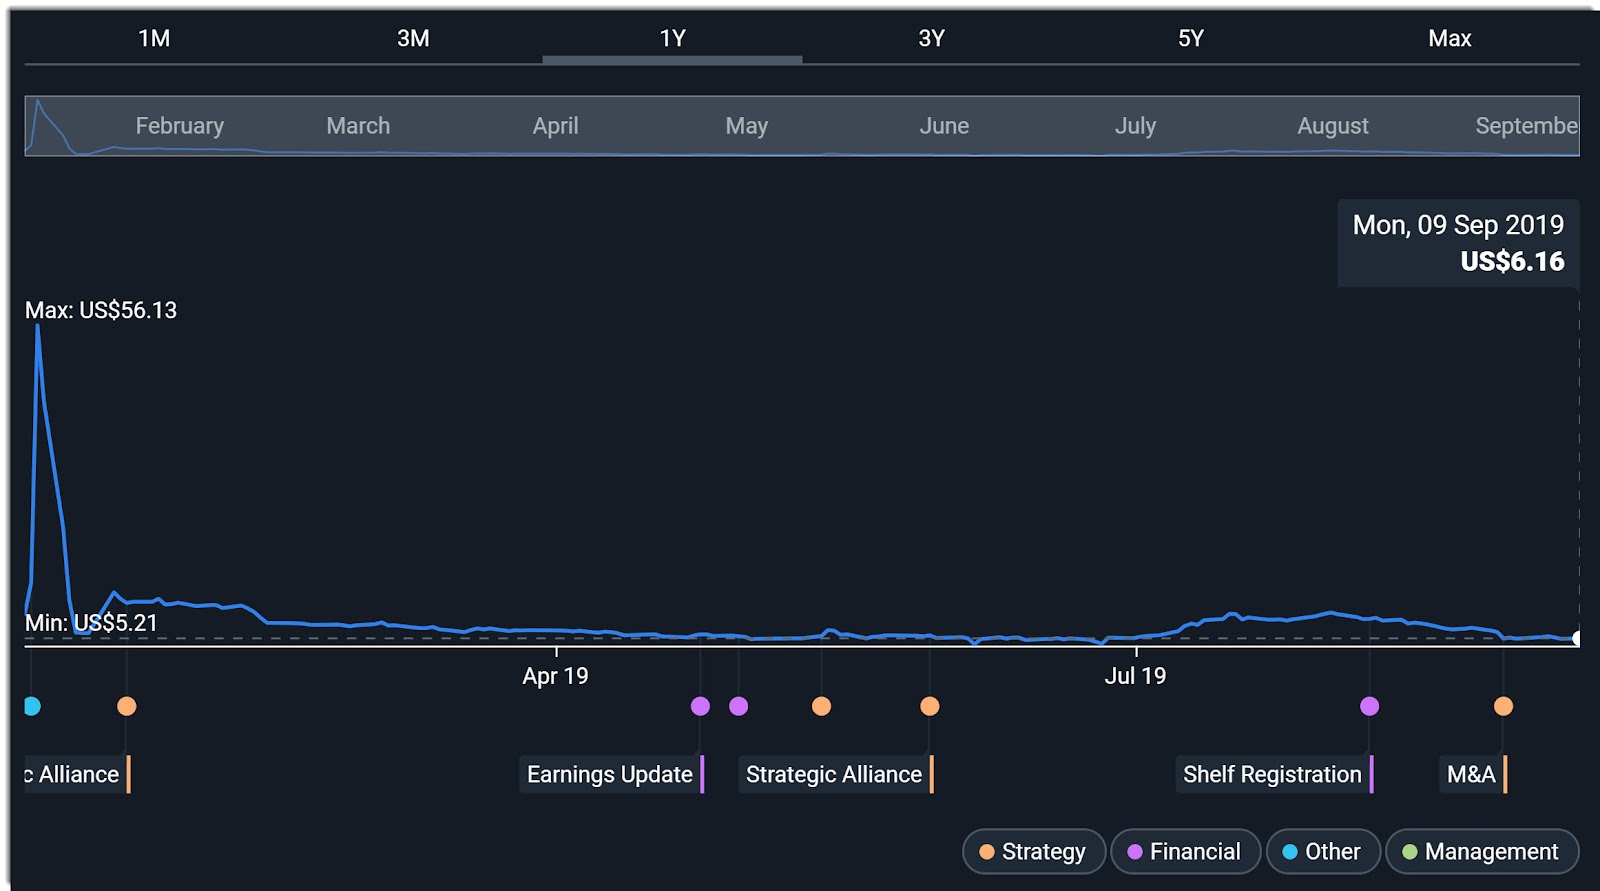Click the orange dot between purple dots and Strategic Alliance dot
The height and width of the screenshot is (891, 1600).
click(x=821, y=707)
